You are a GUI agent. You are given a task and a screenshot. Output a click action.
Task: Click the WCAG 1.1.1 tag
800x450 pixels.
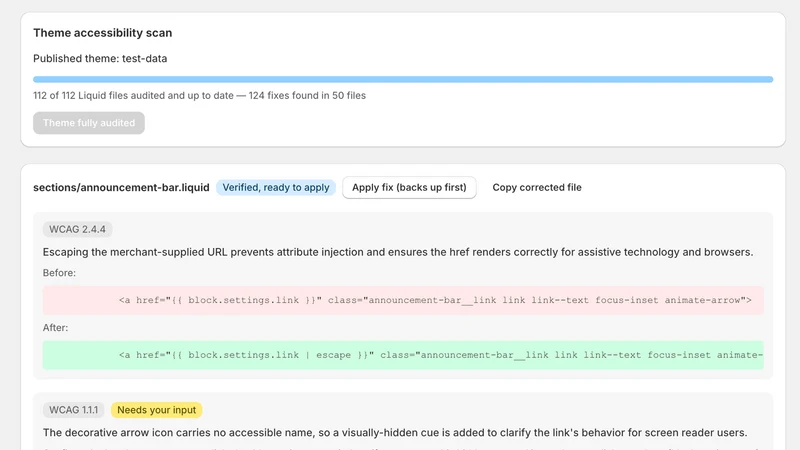tap(73, 410)
